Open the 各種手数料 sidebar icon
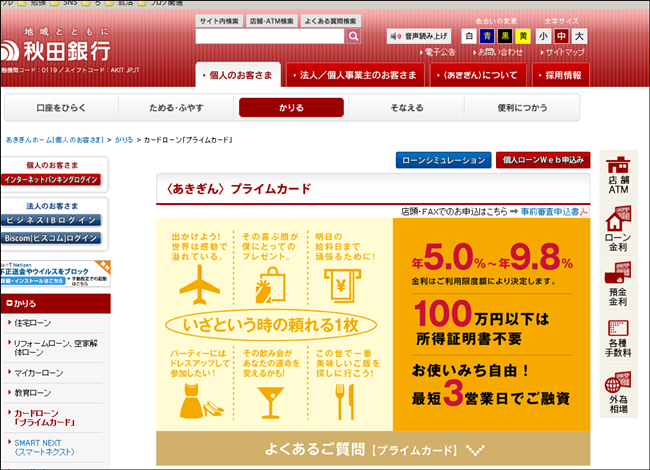Image resolution: width=650 pixels, height=470 pixels. pos(618,339)
